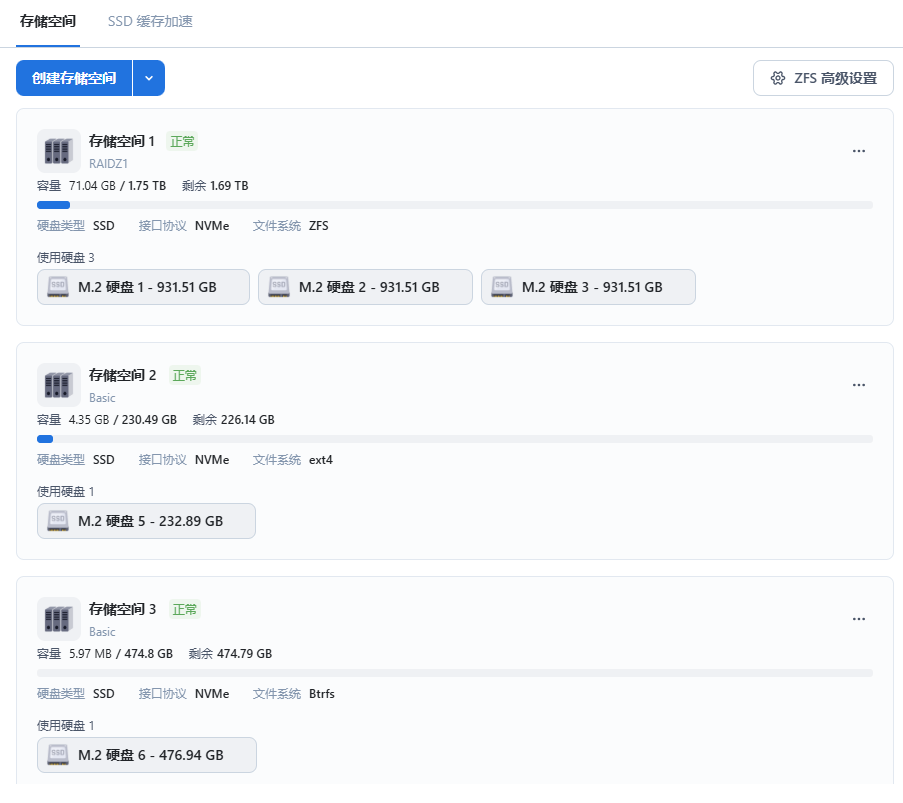This screenshot has width=903, height=803.
Task: Click 存储空间 2 capacity usage bar
Action: click(454, 439)
